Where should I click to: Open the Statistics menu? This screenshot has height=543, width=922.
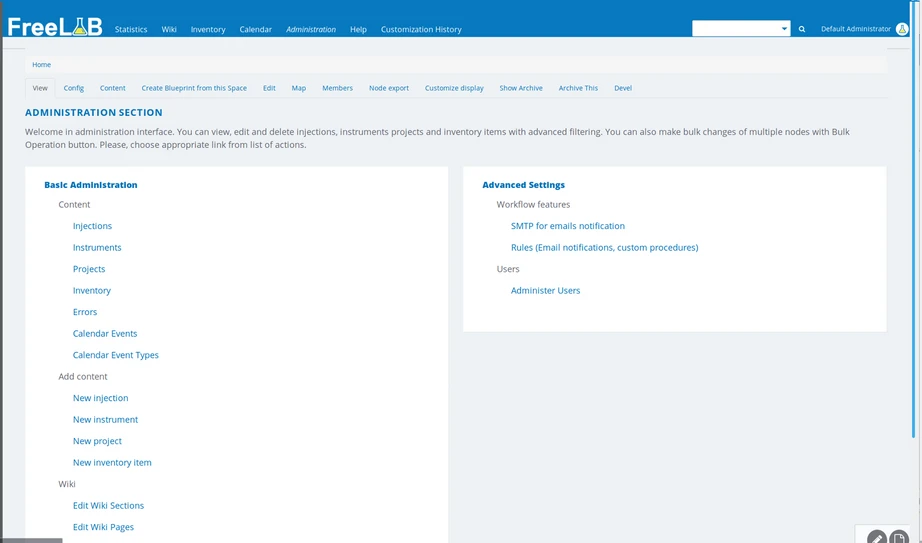tap(131, 29)
